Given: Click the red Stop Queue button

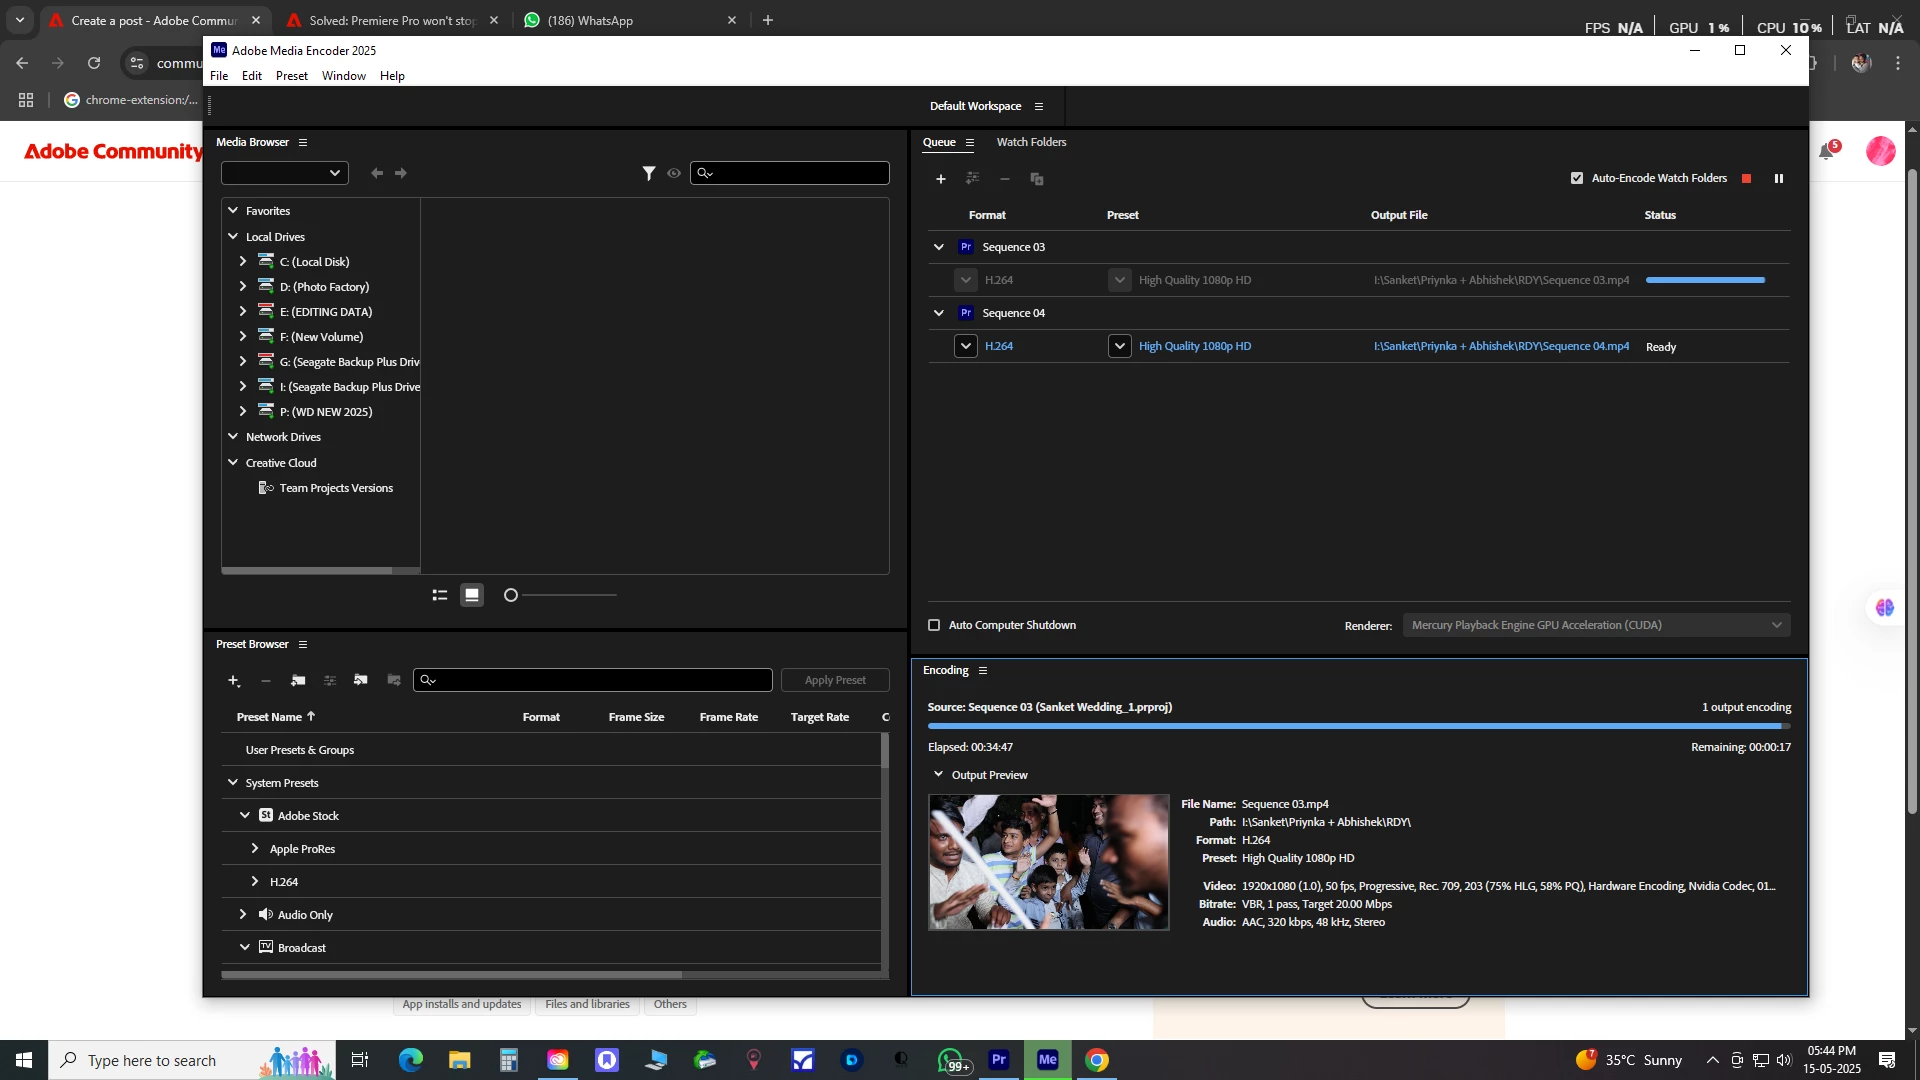Looking at the screenshot, I should pos(1746,179).
